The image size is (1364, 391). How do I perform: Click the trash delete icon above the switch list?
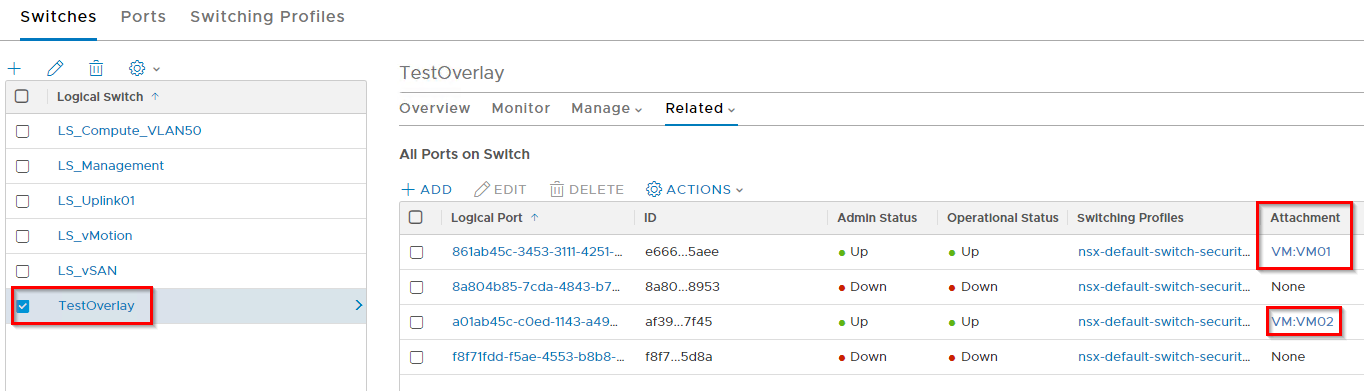point(96,68)
